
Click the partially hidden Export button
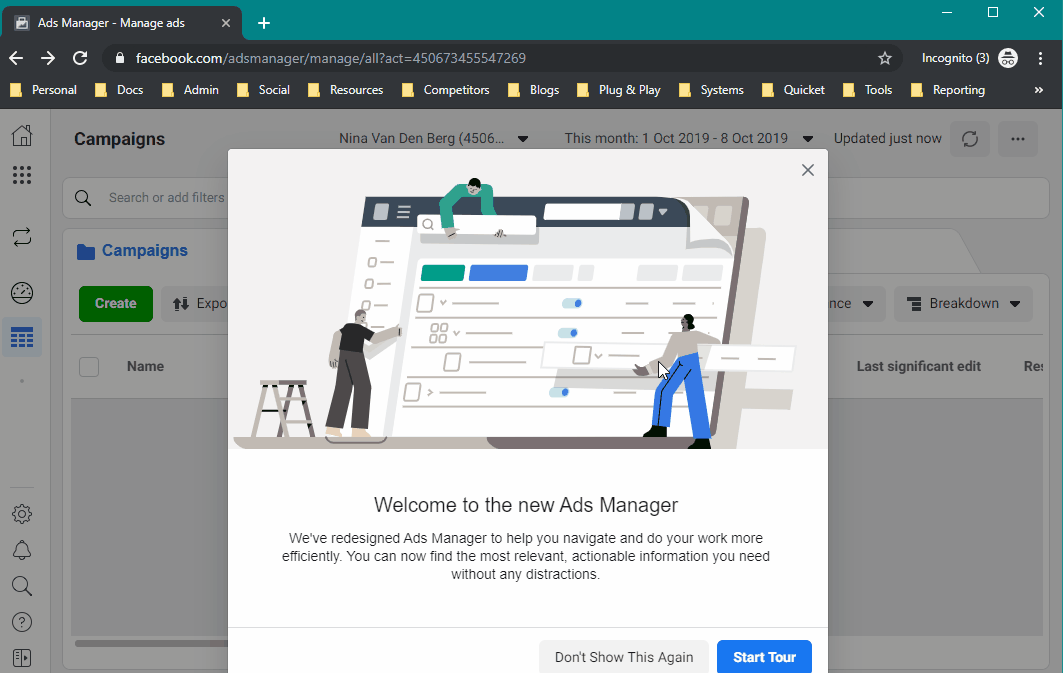tap(195, 304)
